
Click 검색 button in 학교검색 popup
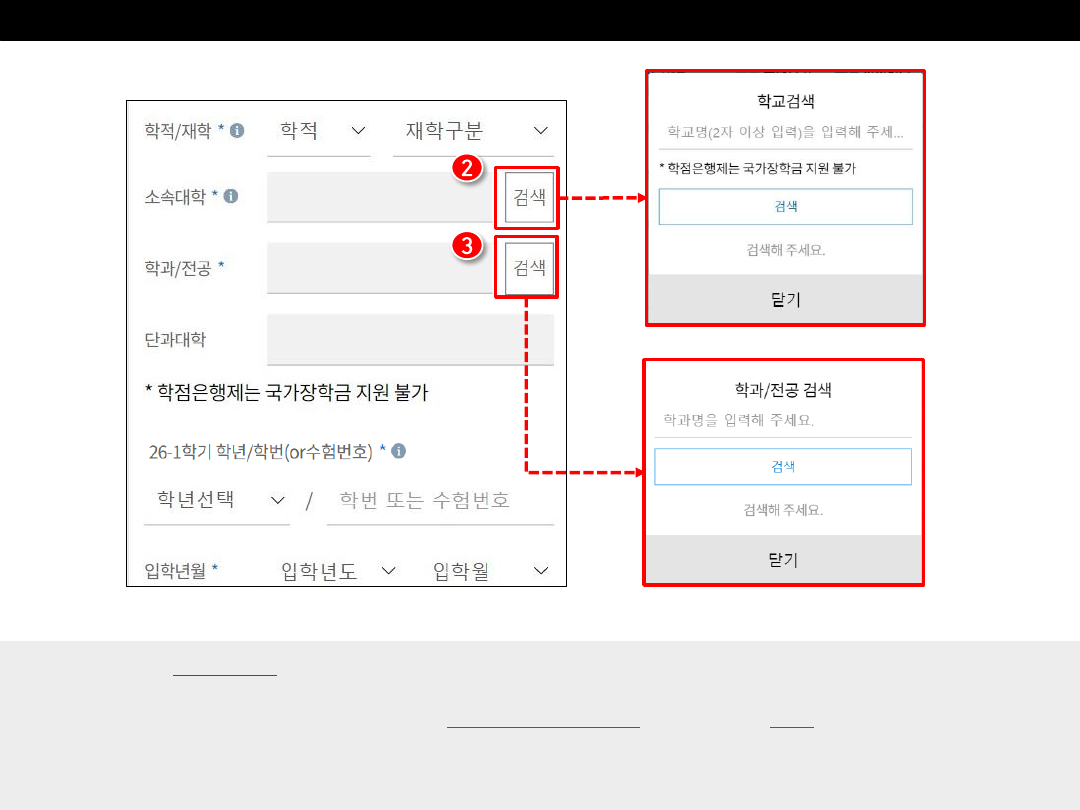[x=785, y=206]
